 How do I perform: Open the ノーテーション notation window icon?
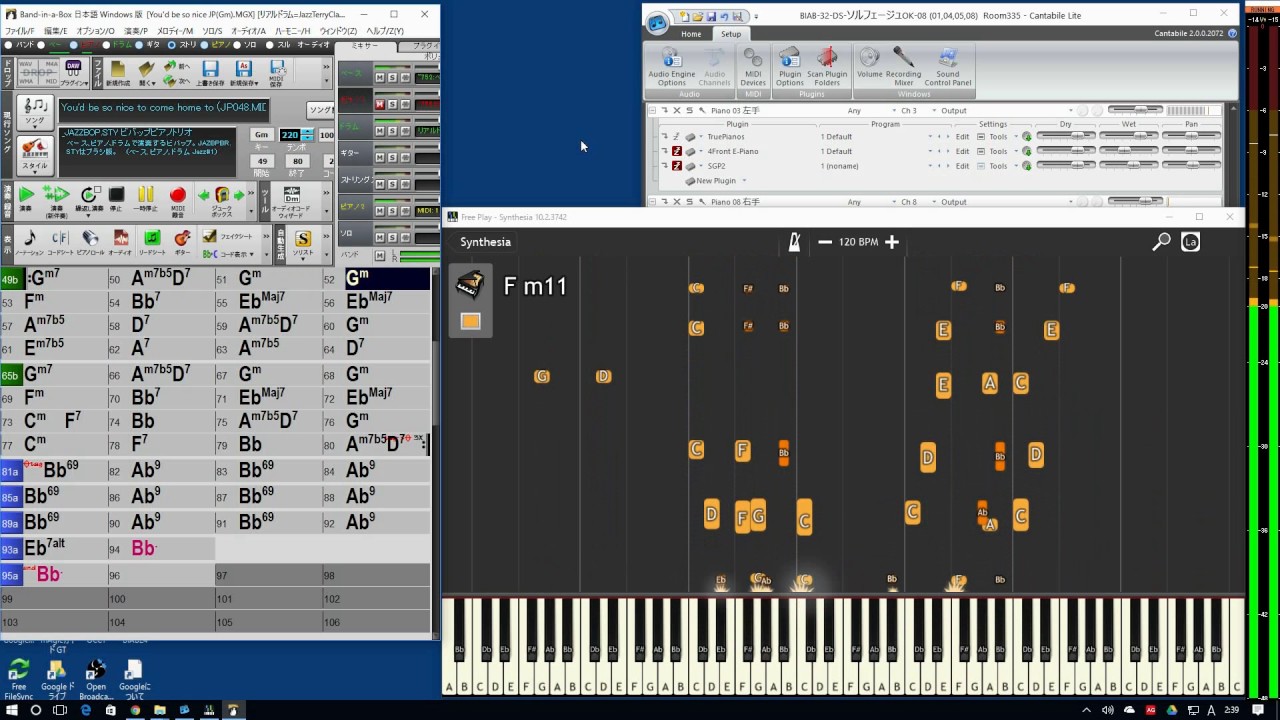(30, 240)
